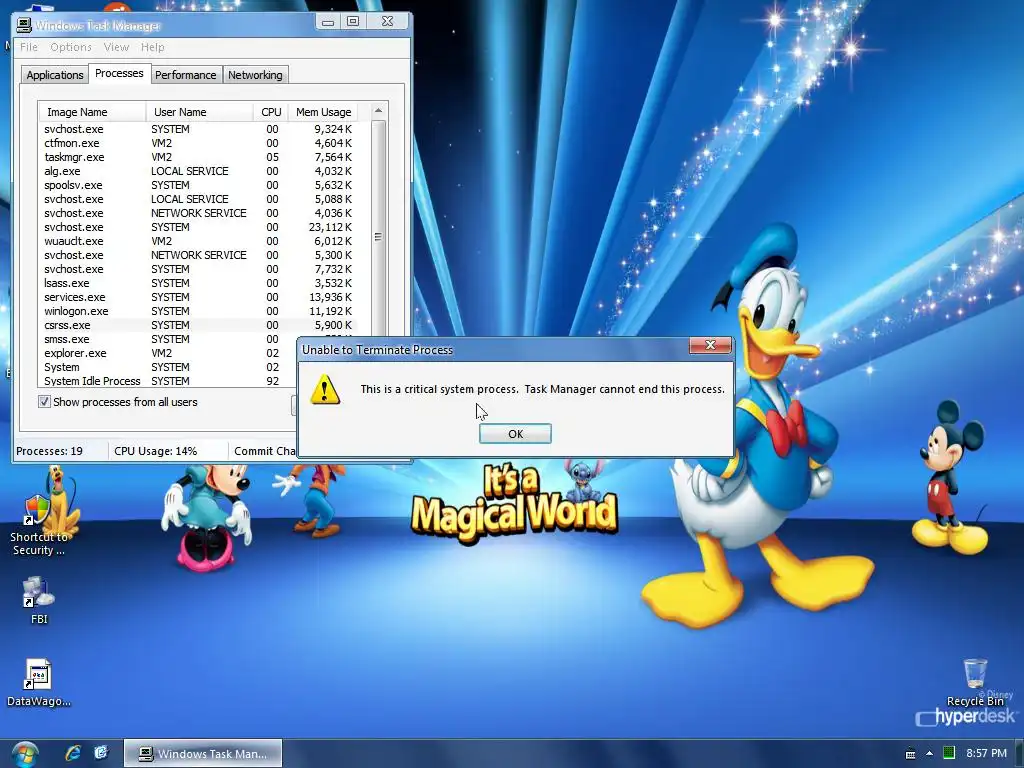Open the Networking tab
Screen dimensions: 1024x768
tap(255, 75)
